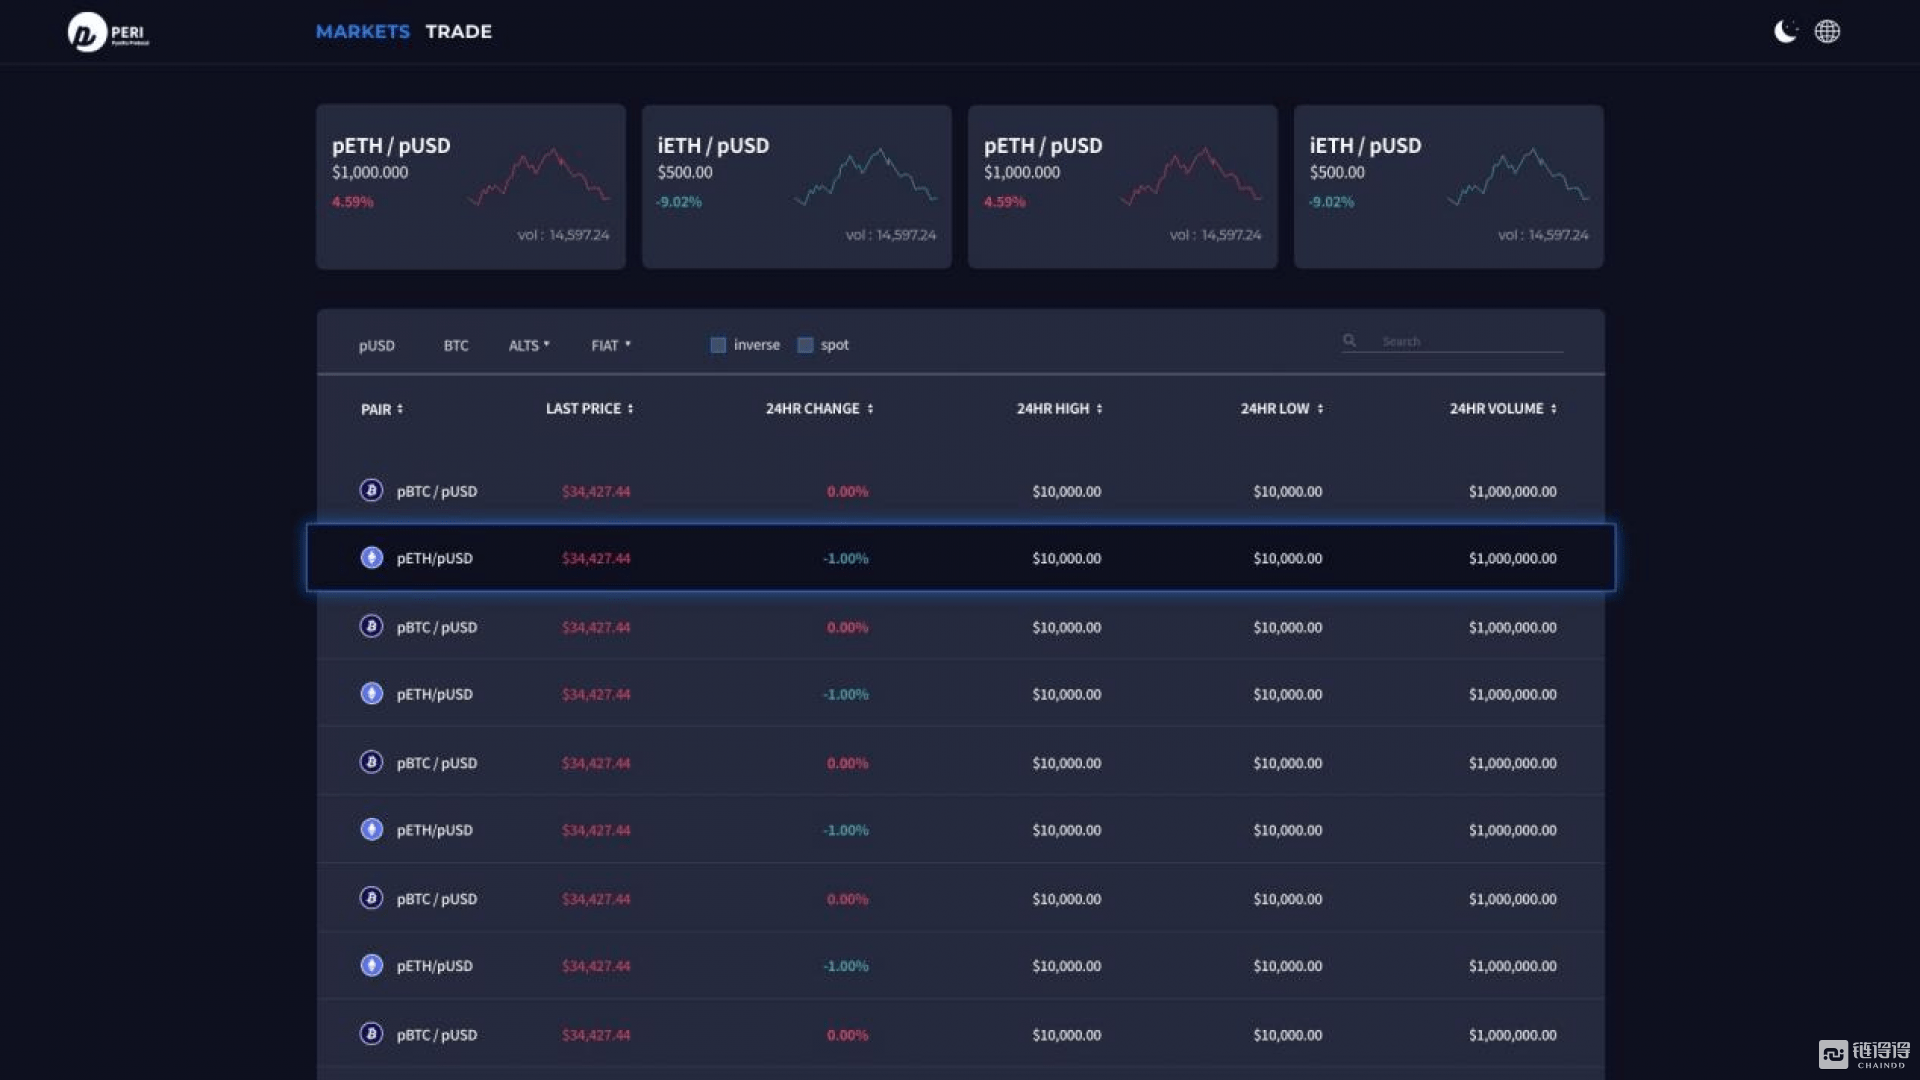Click the bitcoin icon in third row
Image resolution: width=1920 pixels, height=1080 pixels.
click(371, 626)
